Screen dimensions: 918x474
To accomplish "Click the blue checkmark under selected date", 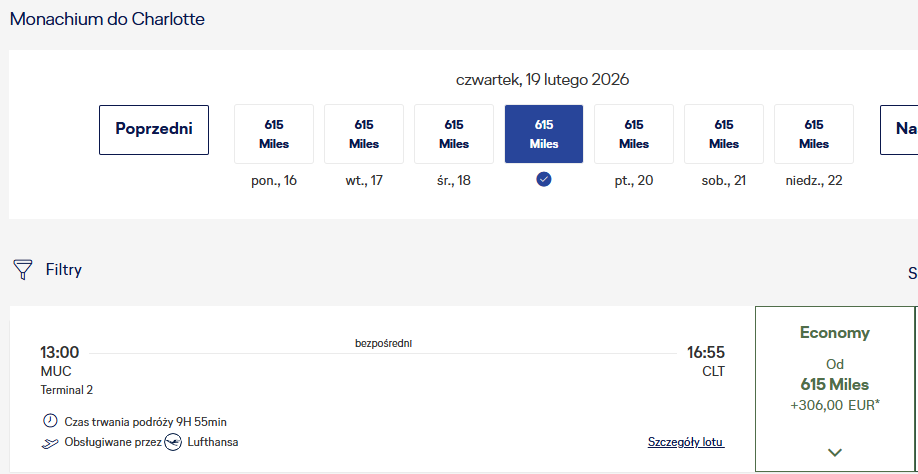I will click(x=544, y=180).
